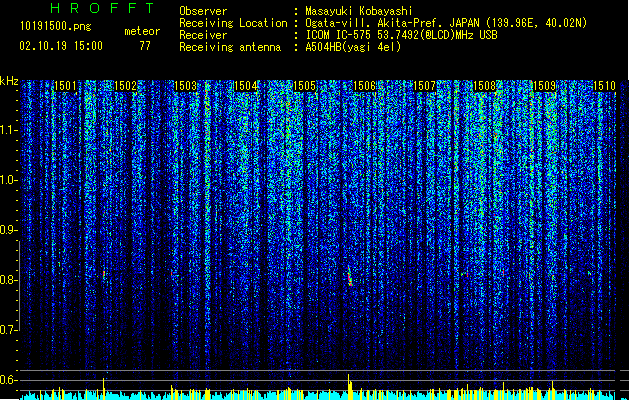Select the ICOM IC-575 53.7492 MHz USB text
629x400 pixels.
click(x=402, y=35)
